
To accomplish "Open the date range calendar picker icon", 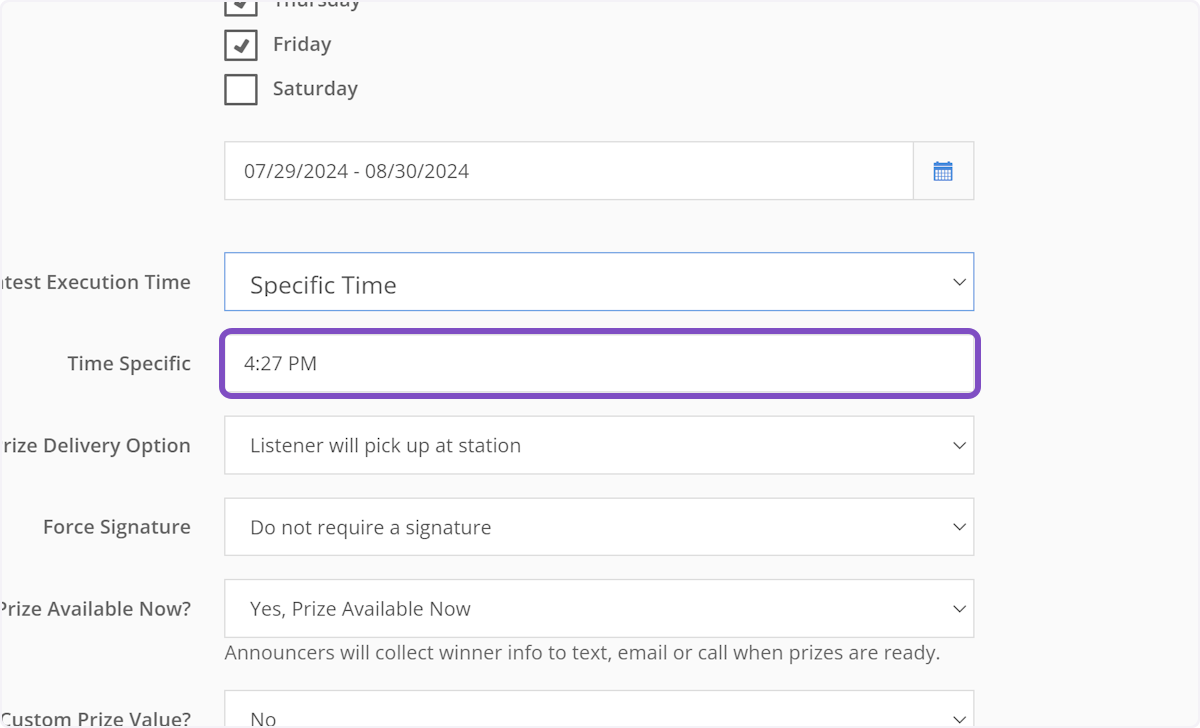I will (x=943, y=170).
